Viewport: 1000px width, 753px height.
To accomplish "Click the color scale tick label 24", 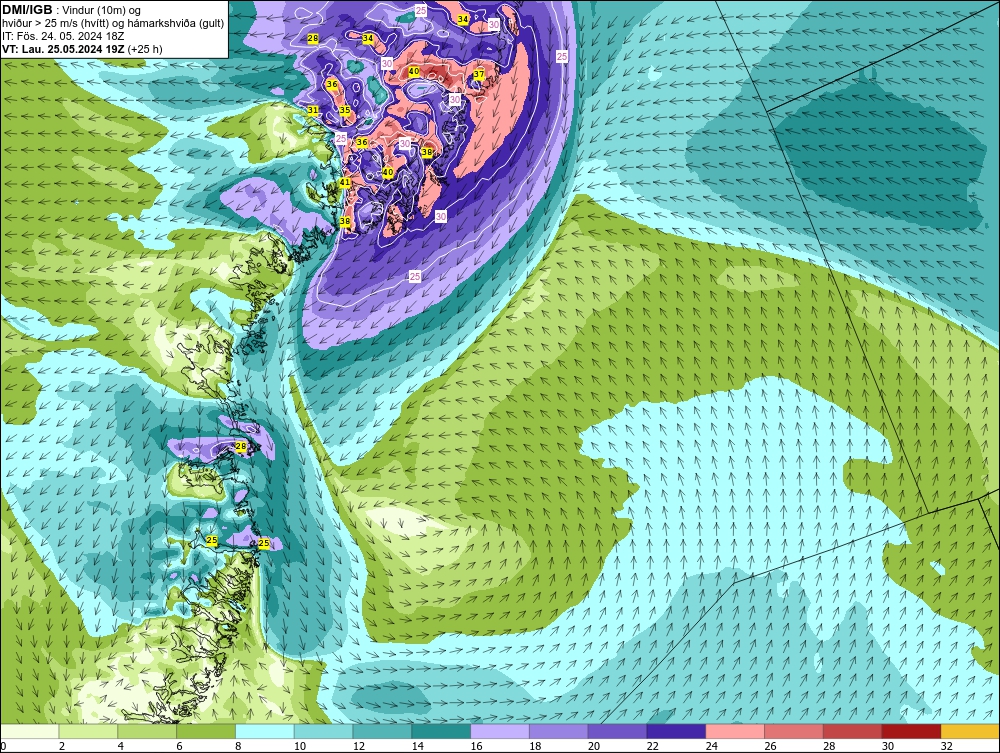I will [711, 745].
